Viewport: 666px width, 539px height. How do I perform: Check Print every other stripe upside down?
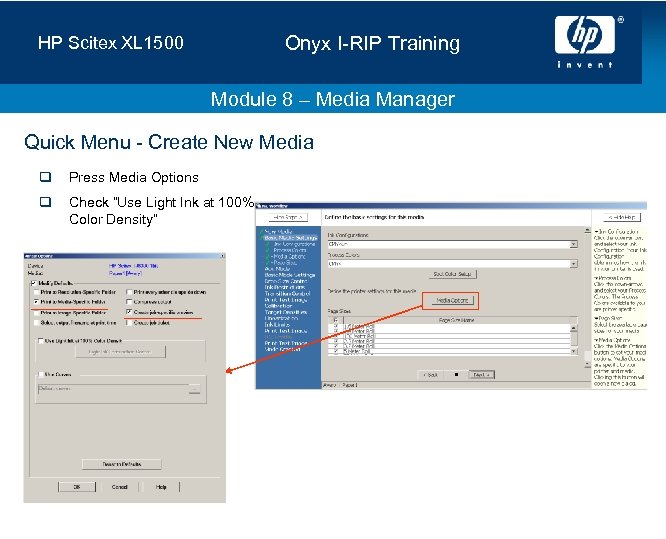coord(129,292)
